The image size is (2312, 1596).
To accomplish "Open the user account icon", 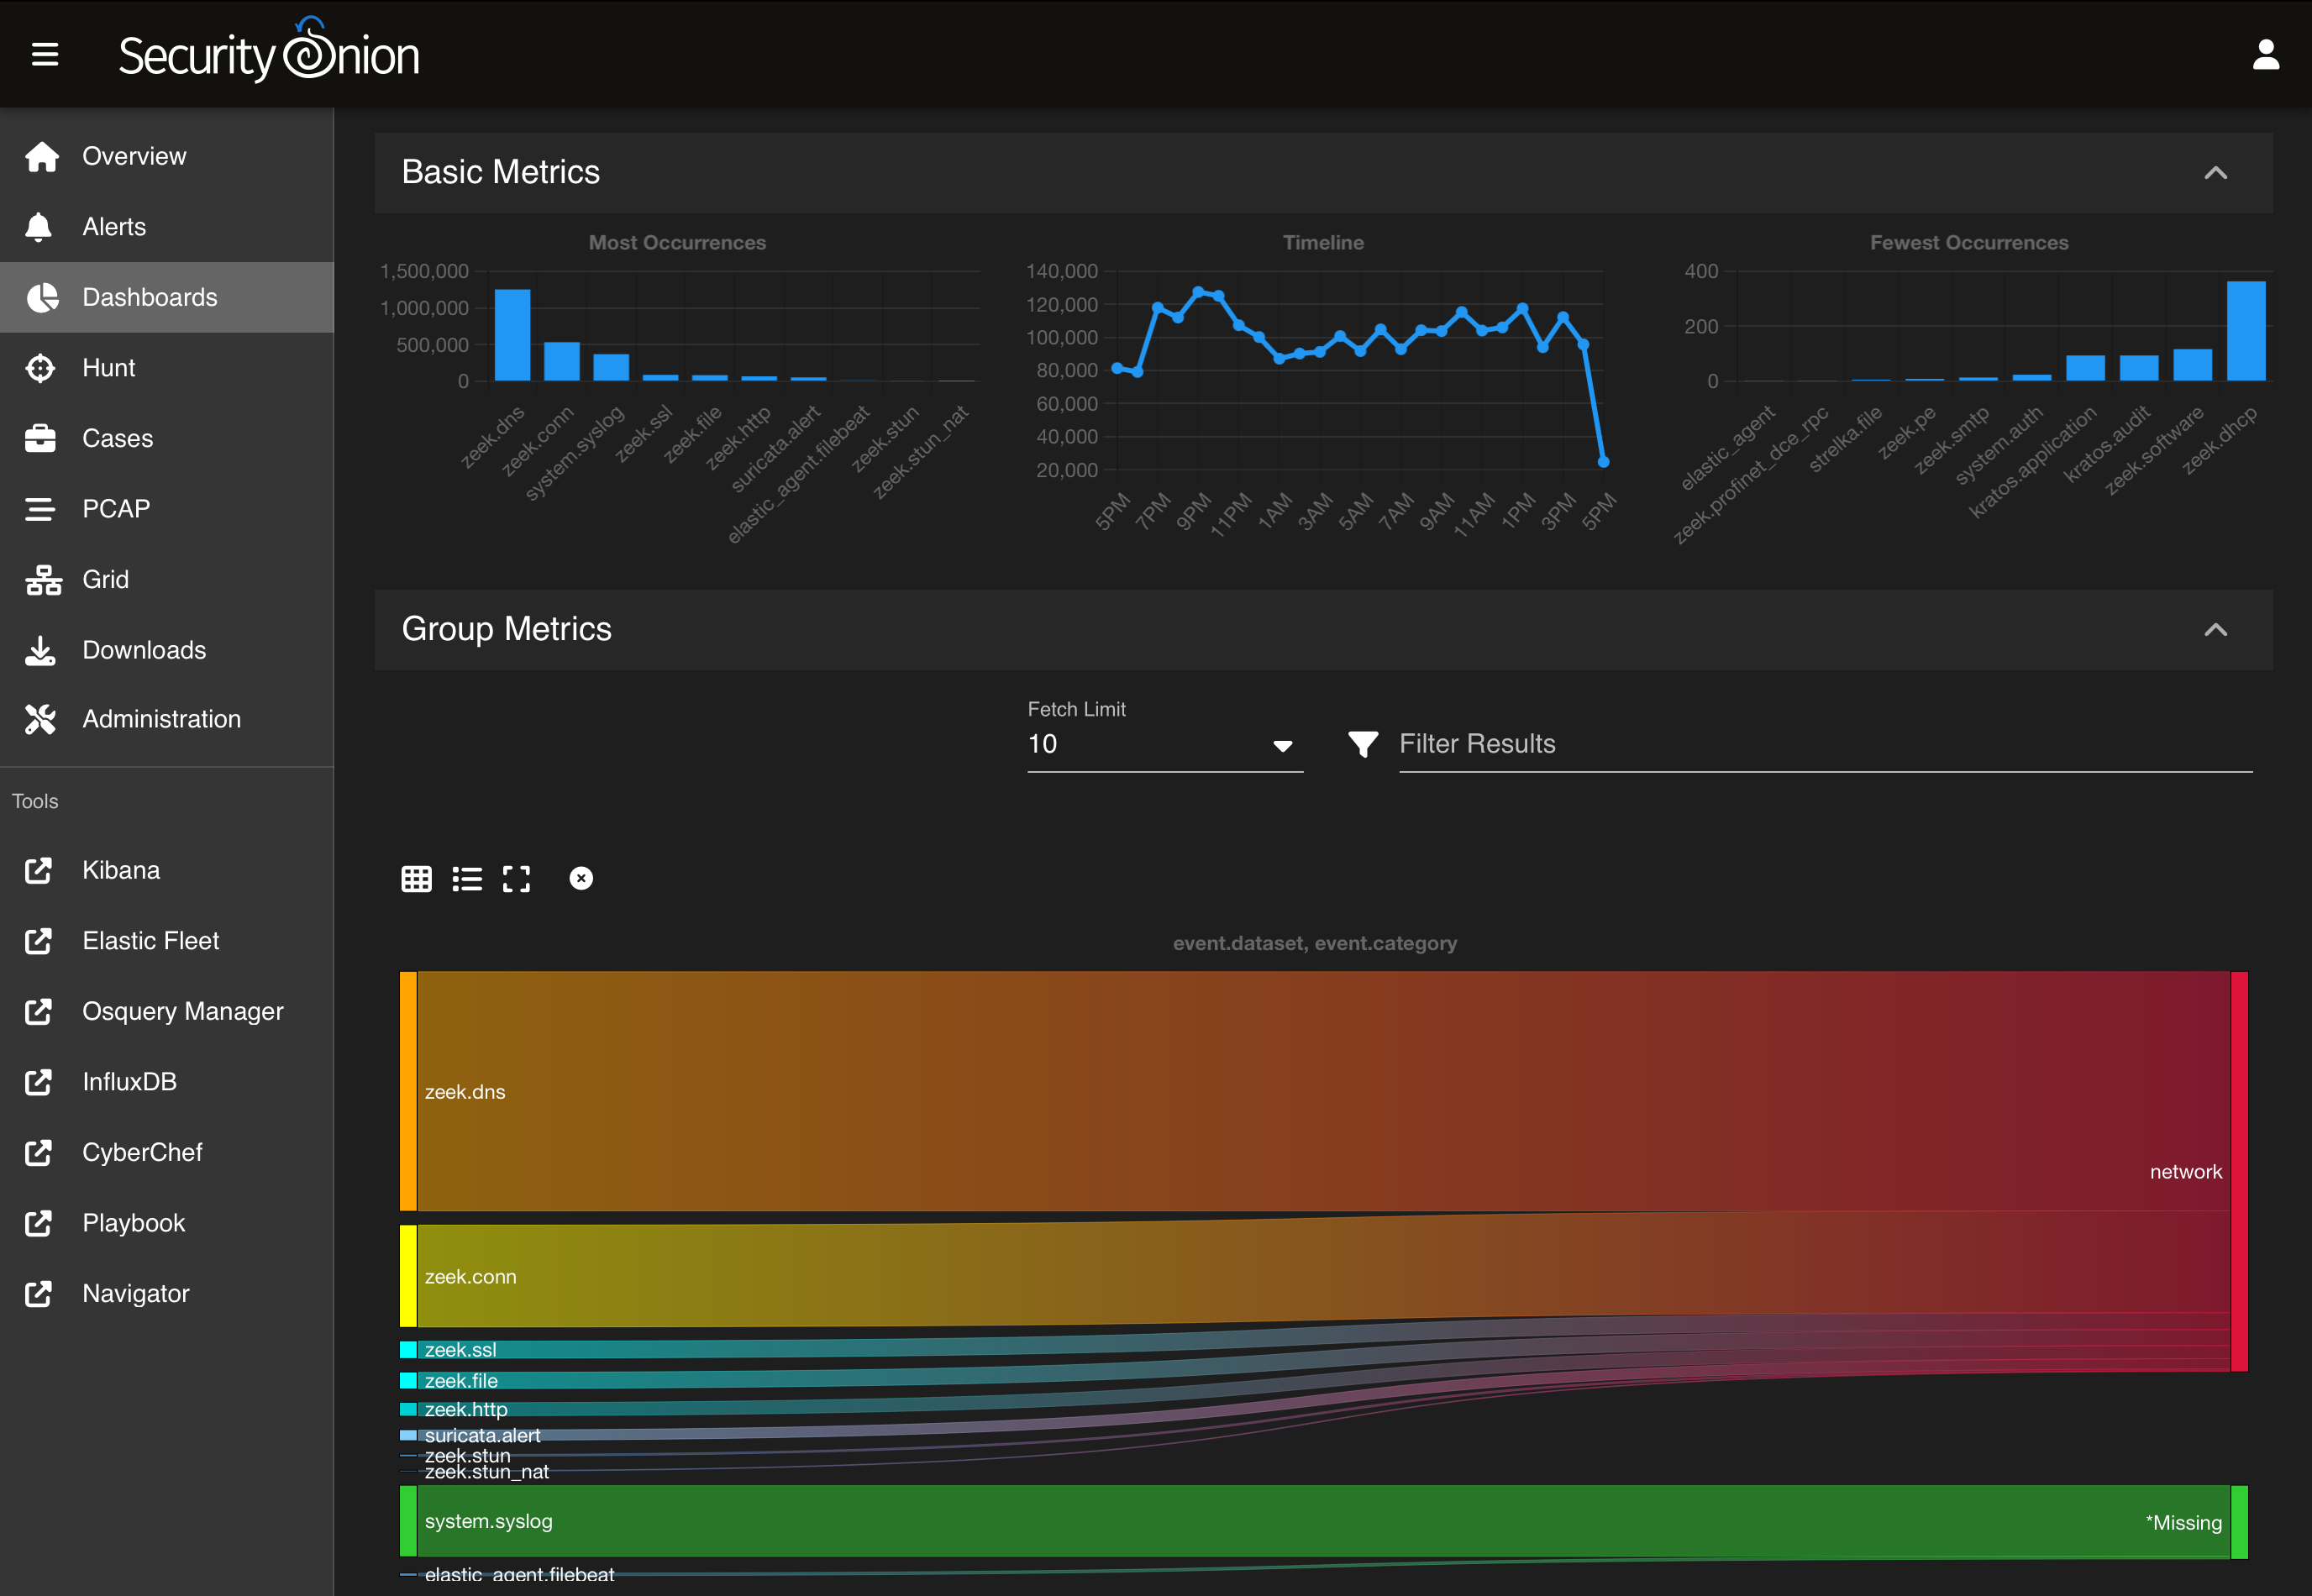I will (2265, 54).
